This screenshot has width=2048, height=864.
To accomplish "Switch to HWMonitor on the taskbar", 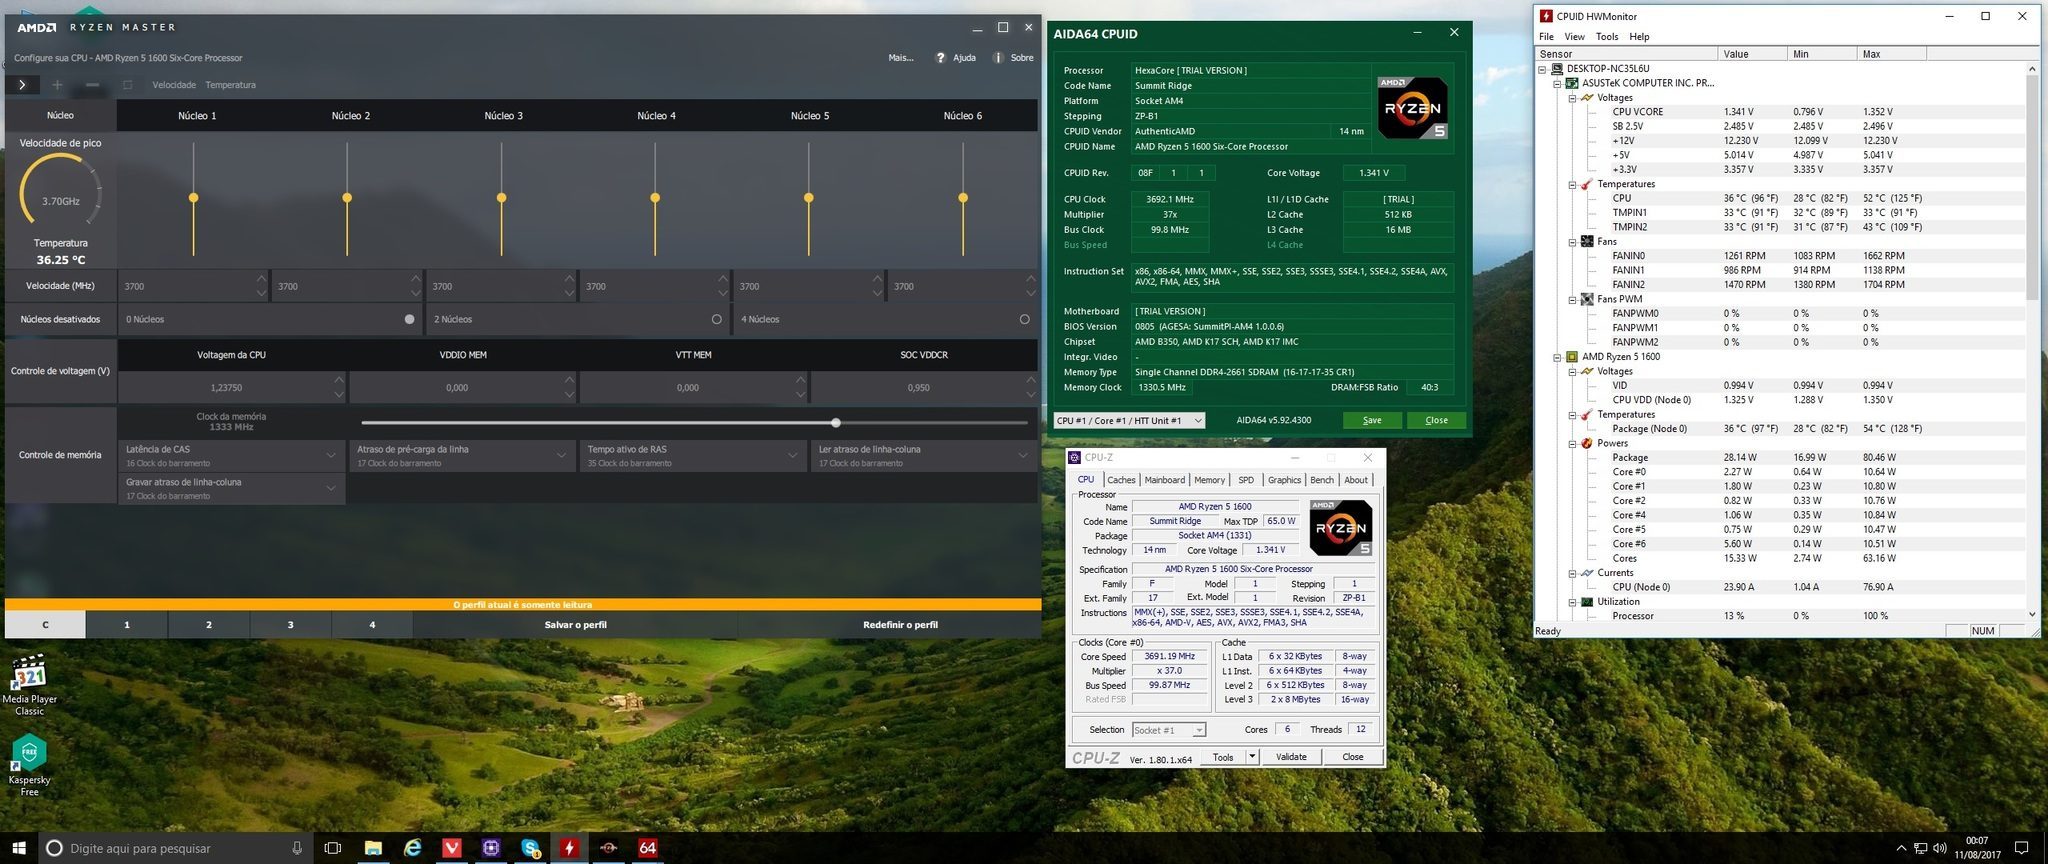I will [570, 848].
